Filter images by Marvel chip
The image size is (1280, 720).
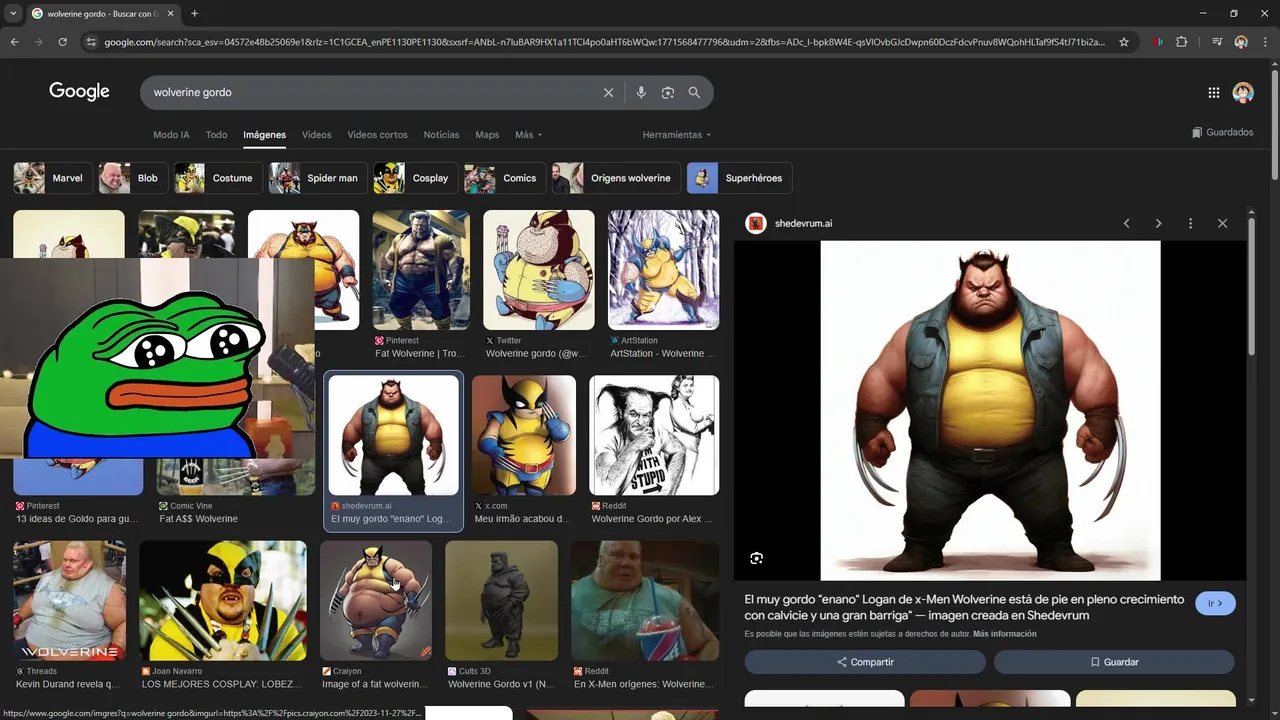click(53, 178)
